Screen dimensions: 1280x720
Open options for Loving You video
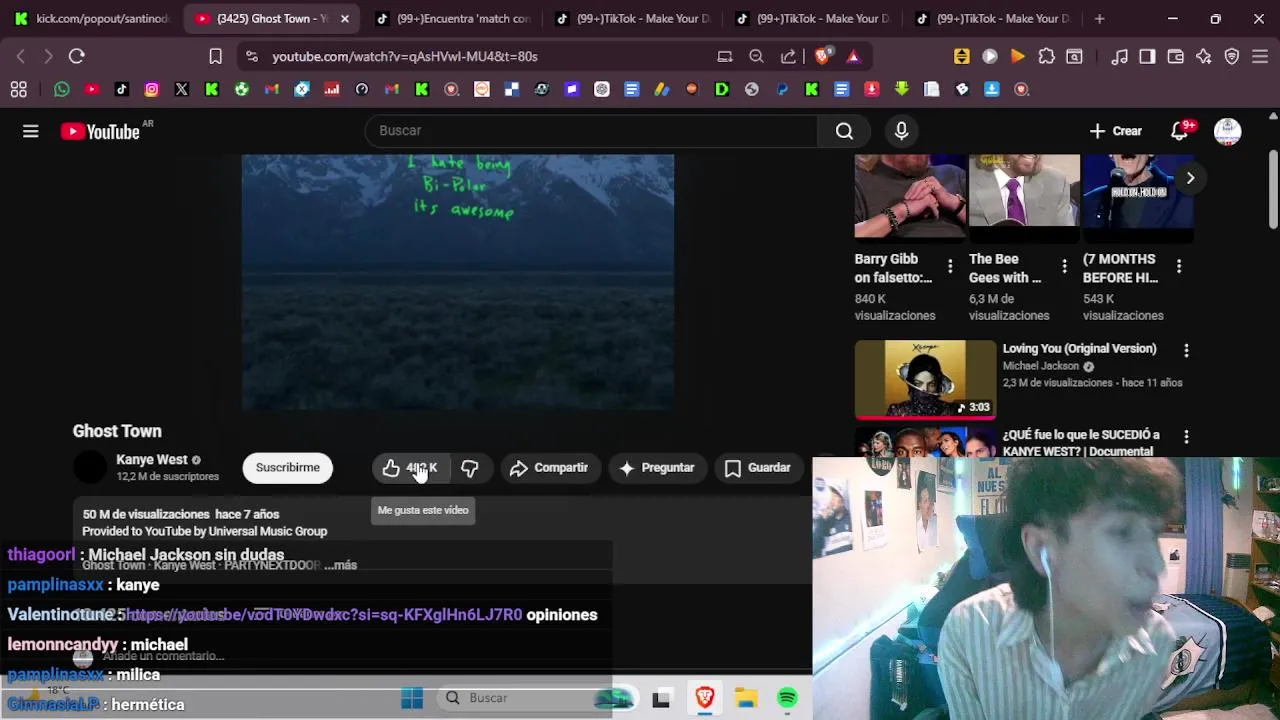click(1186, 351)
